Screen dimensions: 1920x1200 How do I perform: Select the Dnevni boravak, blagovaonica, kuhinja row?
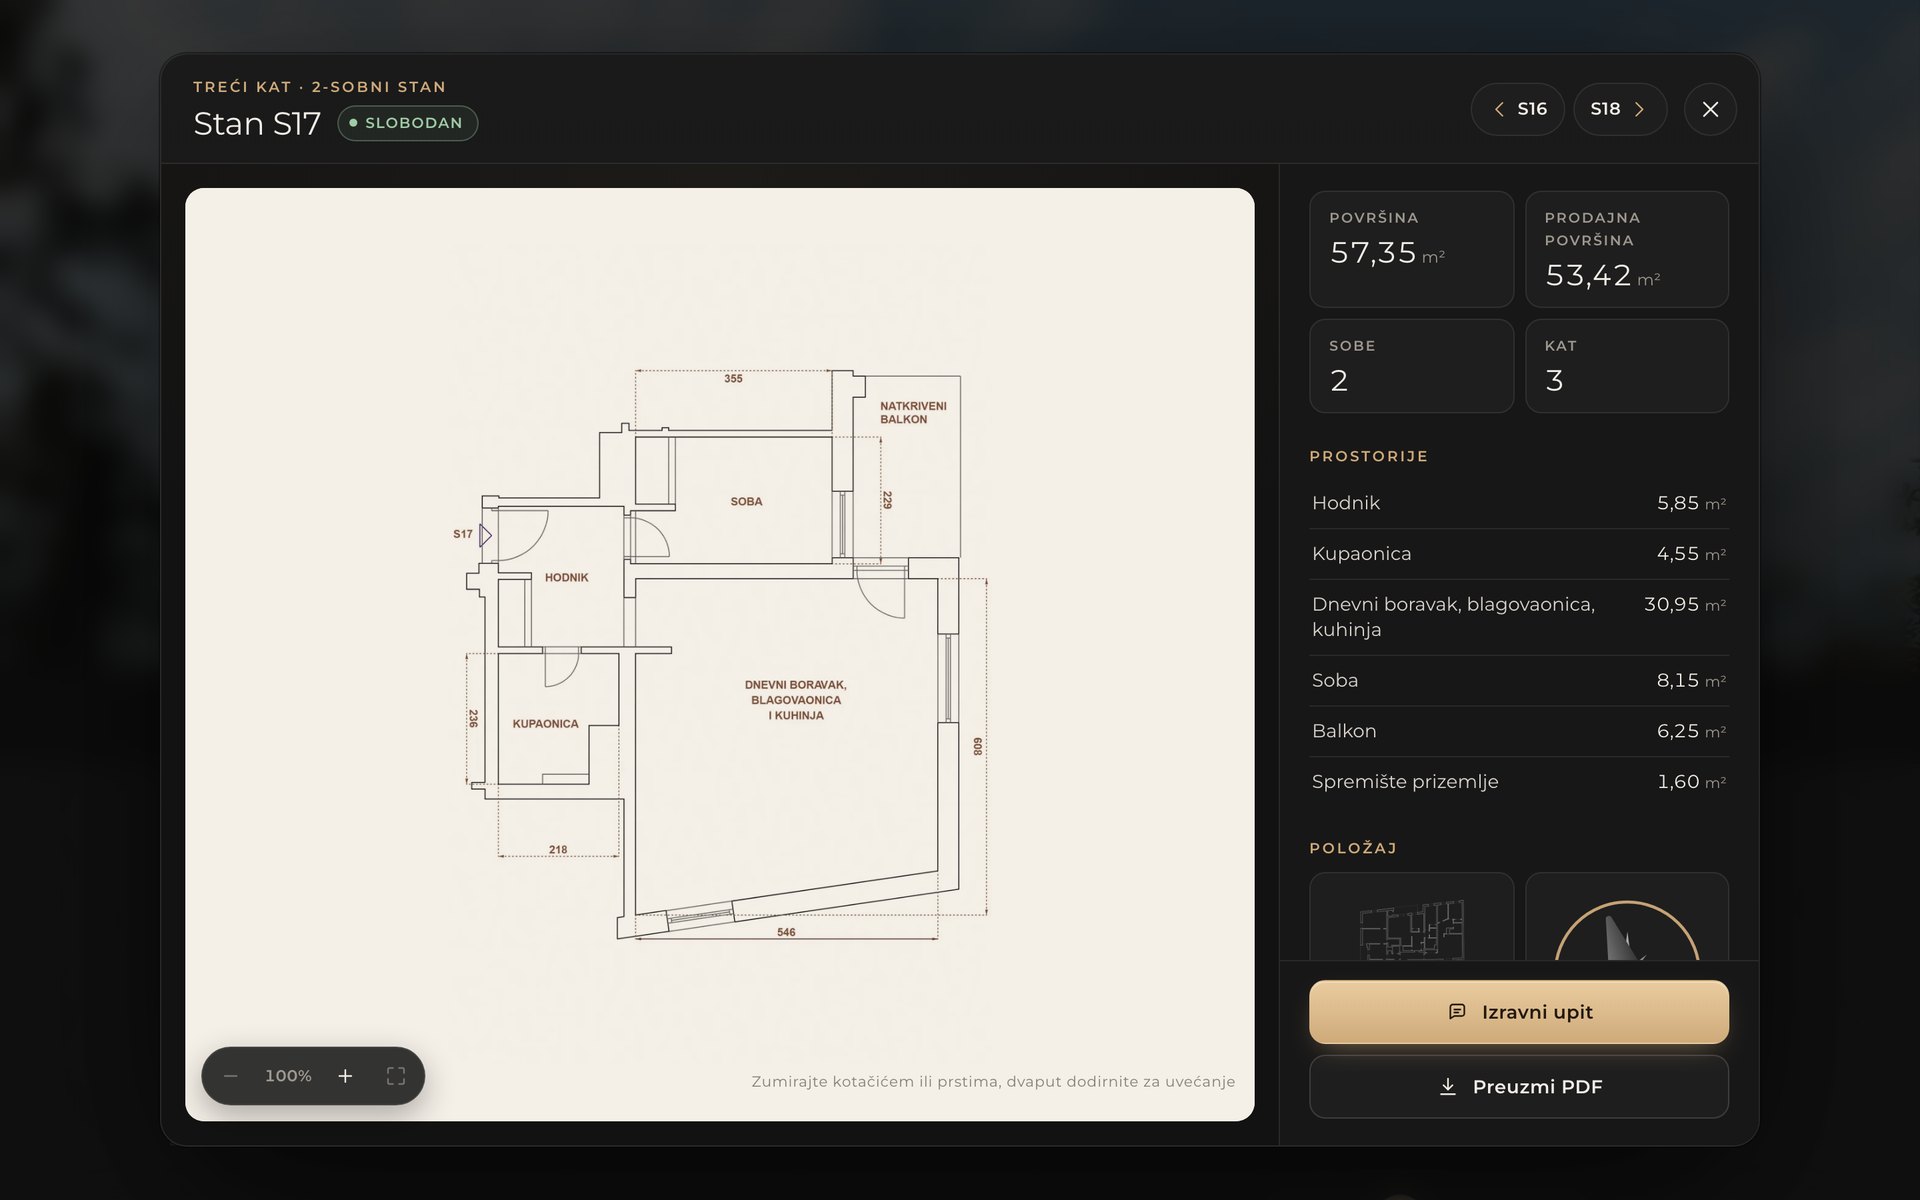[x=1519, y=617]
